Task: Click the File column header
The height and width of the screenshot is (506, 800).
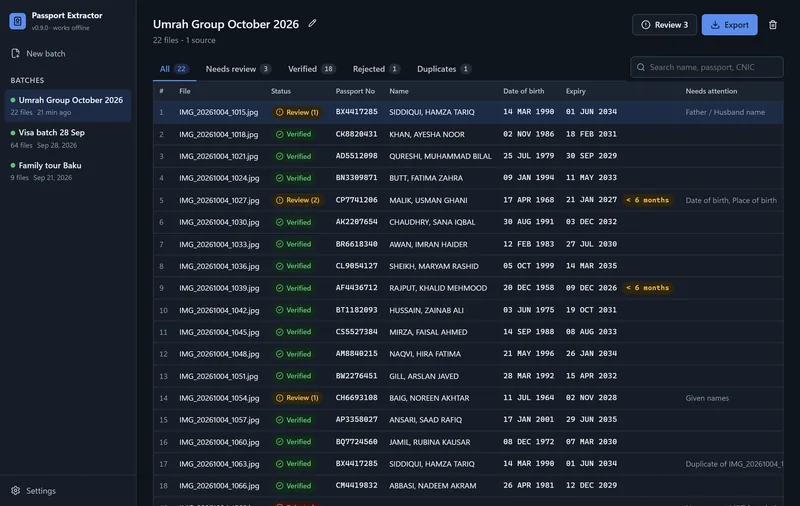Action: [x=185, y=91]
